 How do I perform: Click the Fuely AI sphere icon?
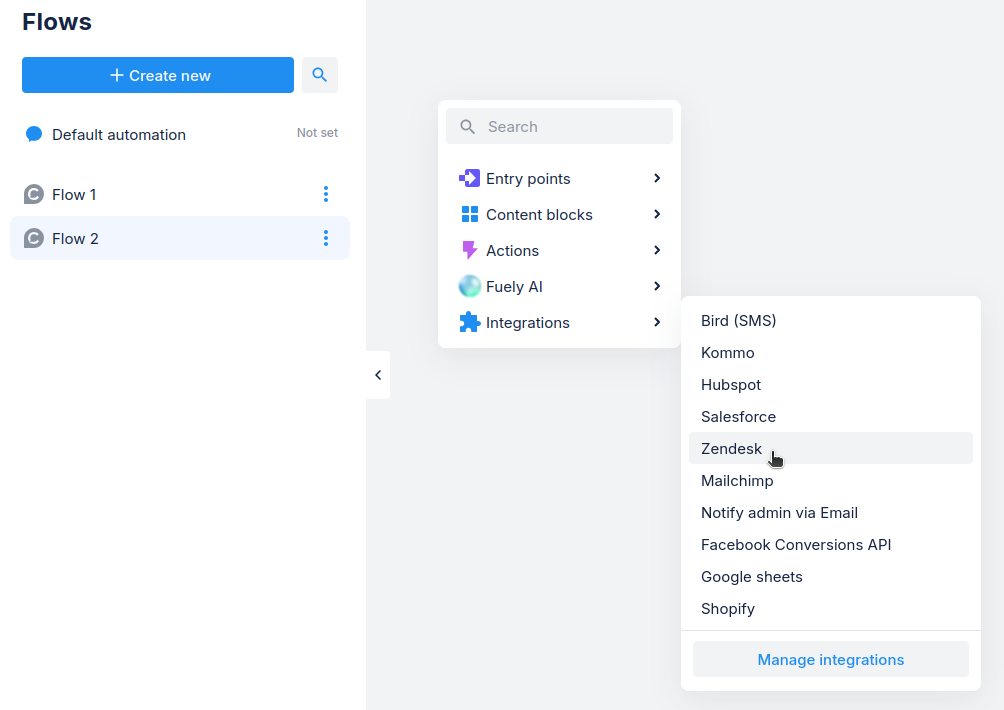coord(469,286)
